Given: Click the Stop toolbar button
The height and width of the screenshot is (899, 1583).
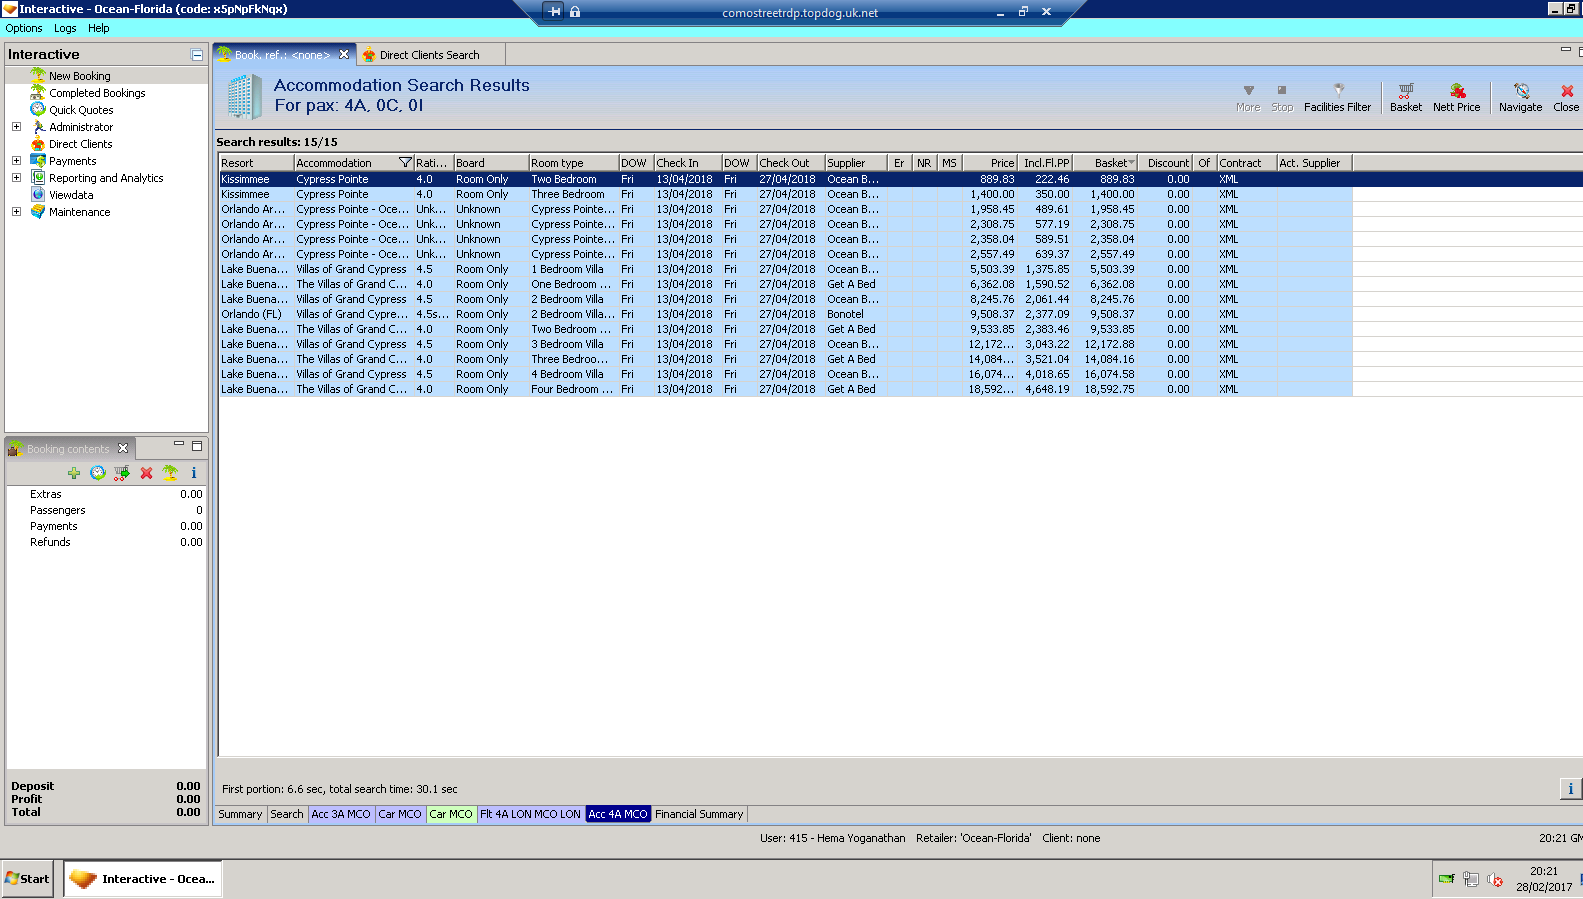Looking at the screenshot, I should click(x=1282, y=97).
